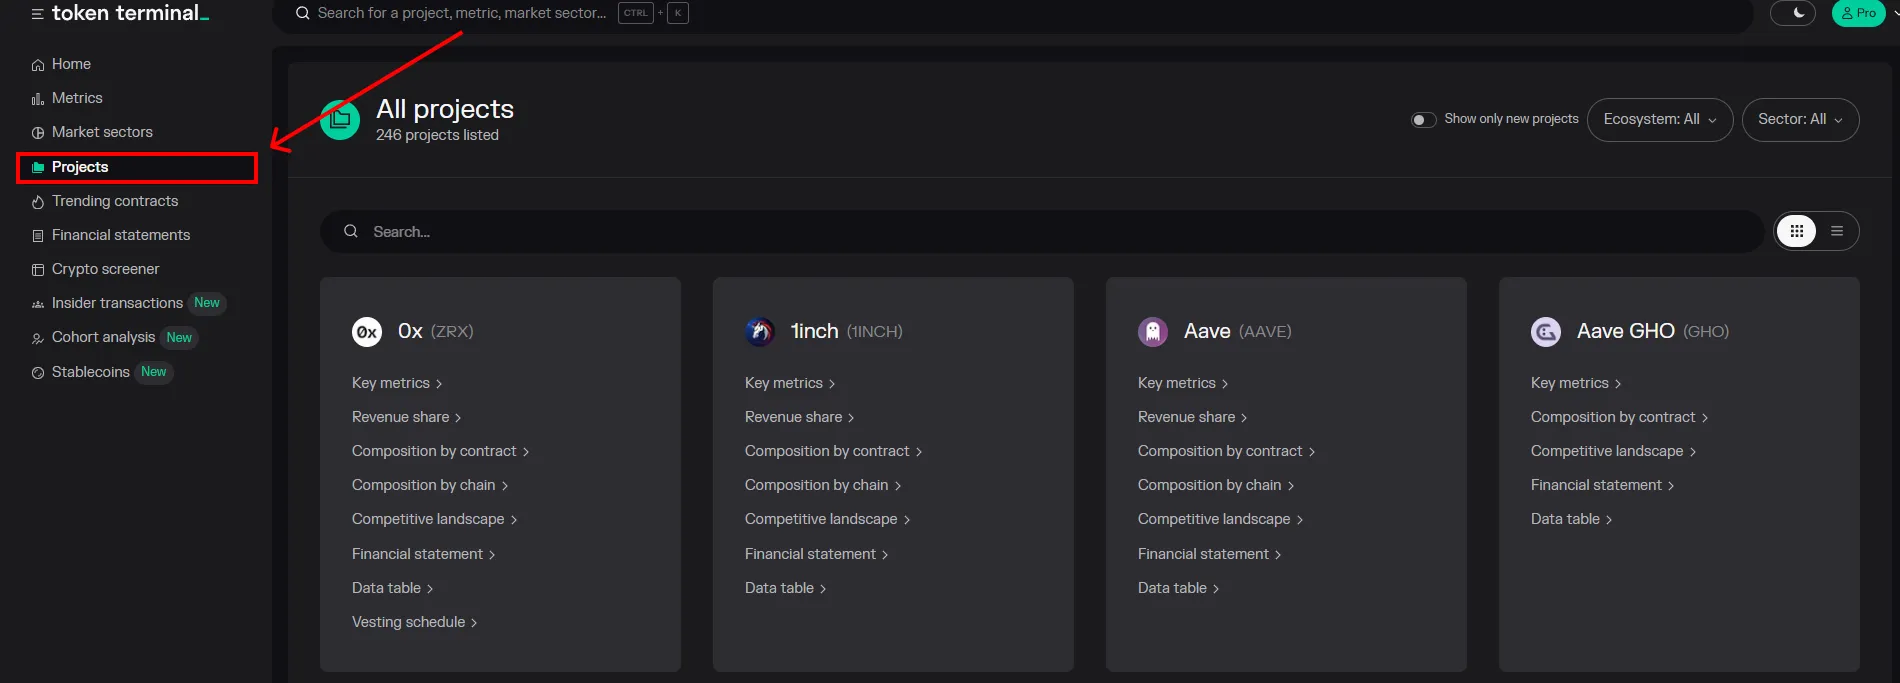
Task: Click the Crypto screener table icon
Action: click(38, 270)
